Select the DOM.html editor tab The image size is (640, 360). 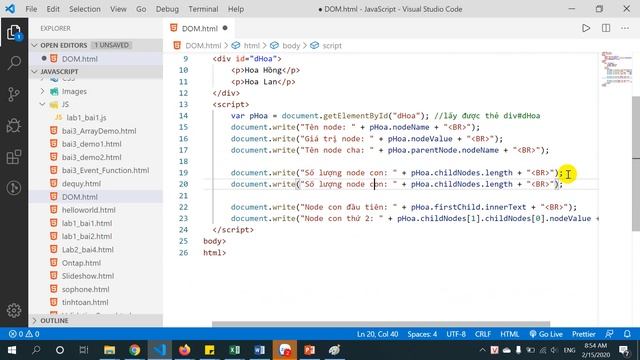pos(199,28)
